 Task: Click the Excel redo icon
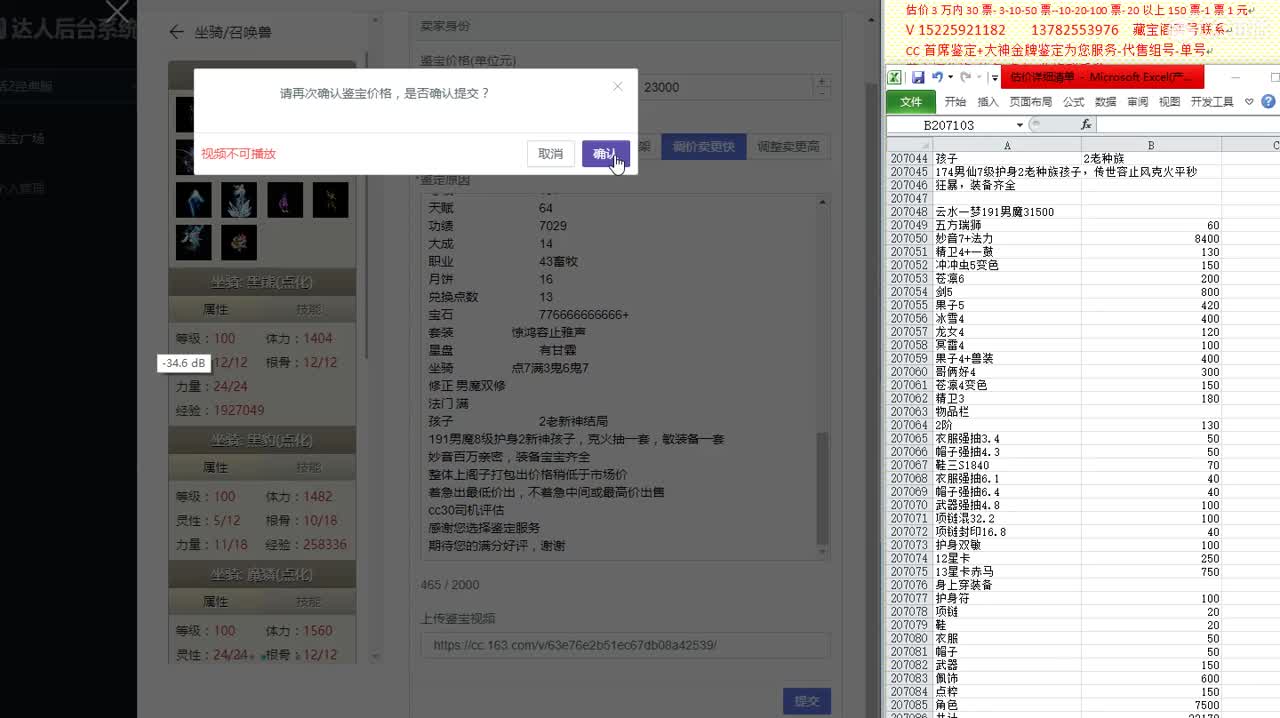(964, 77)
